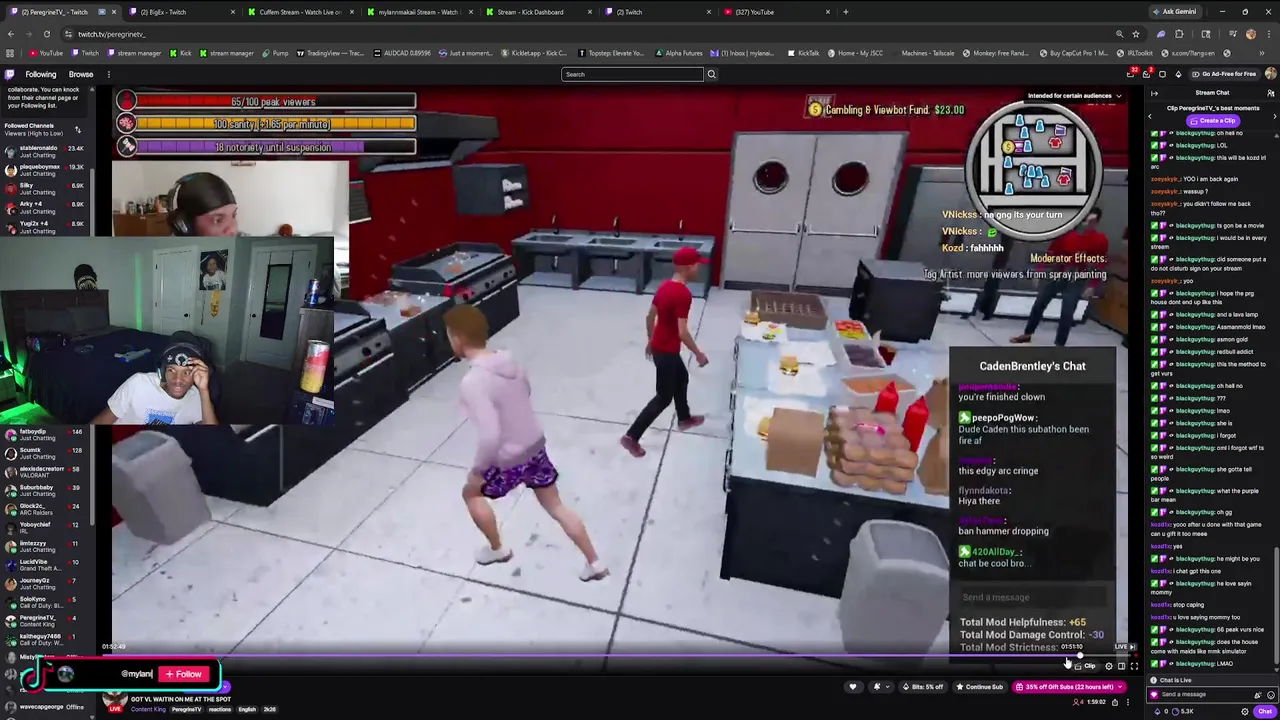Toggle fullscreen on the video player
Viewport: 1280px width, 720px height.
point(1134,666)
